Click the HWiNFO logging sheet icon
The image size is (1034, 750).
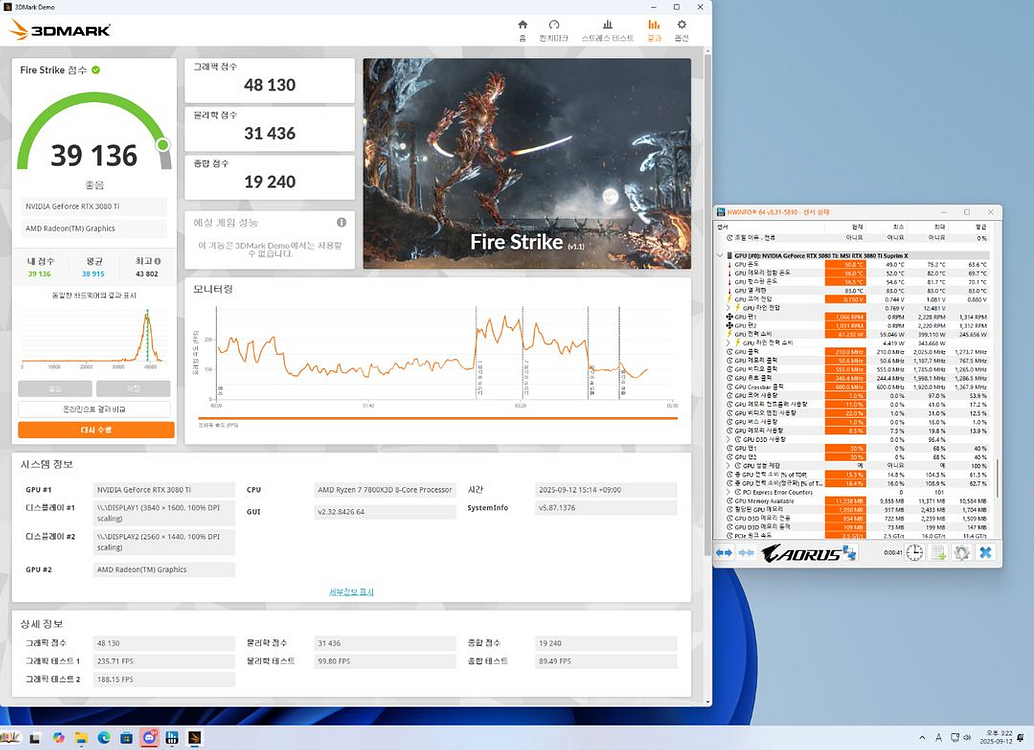point(938,553)
